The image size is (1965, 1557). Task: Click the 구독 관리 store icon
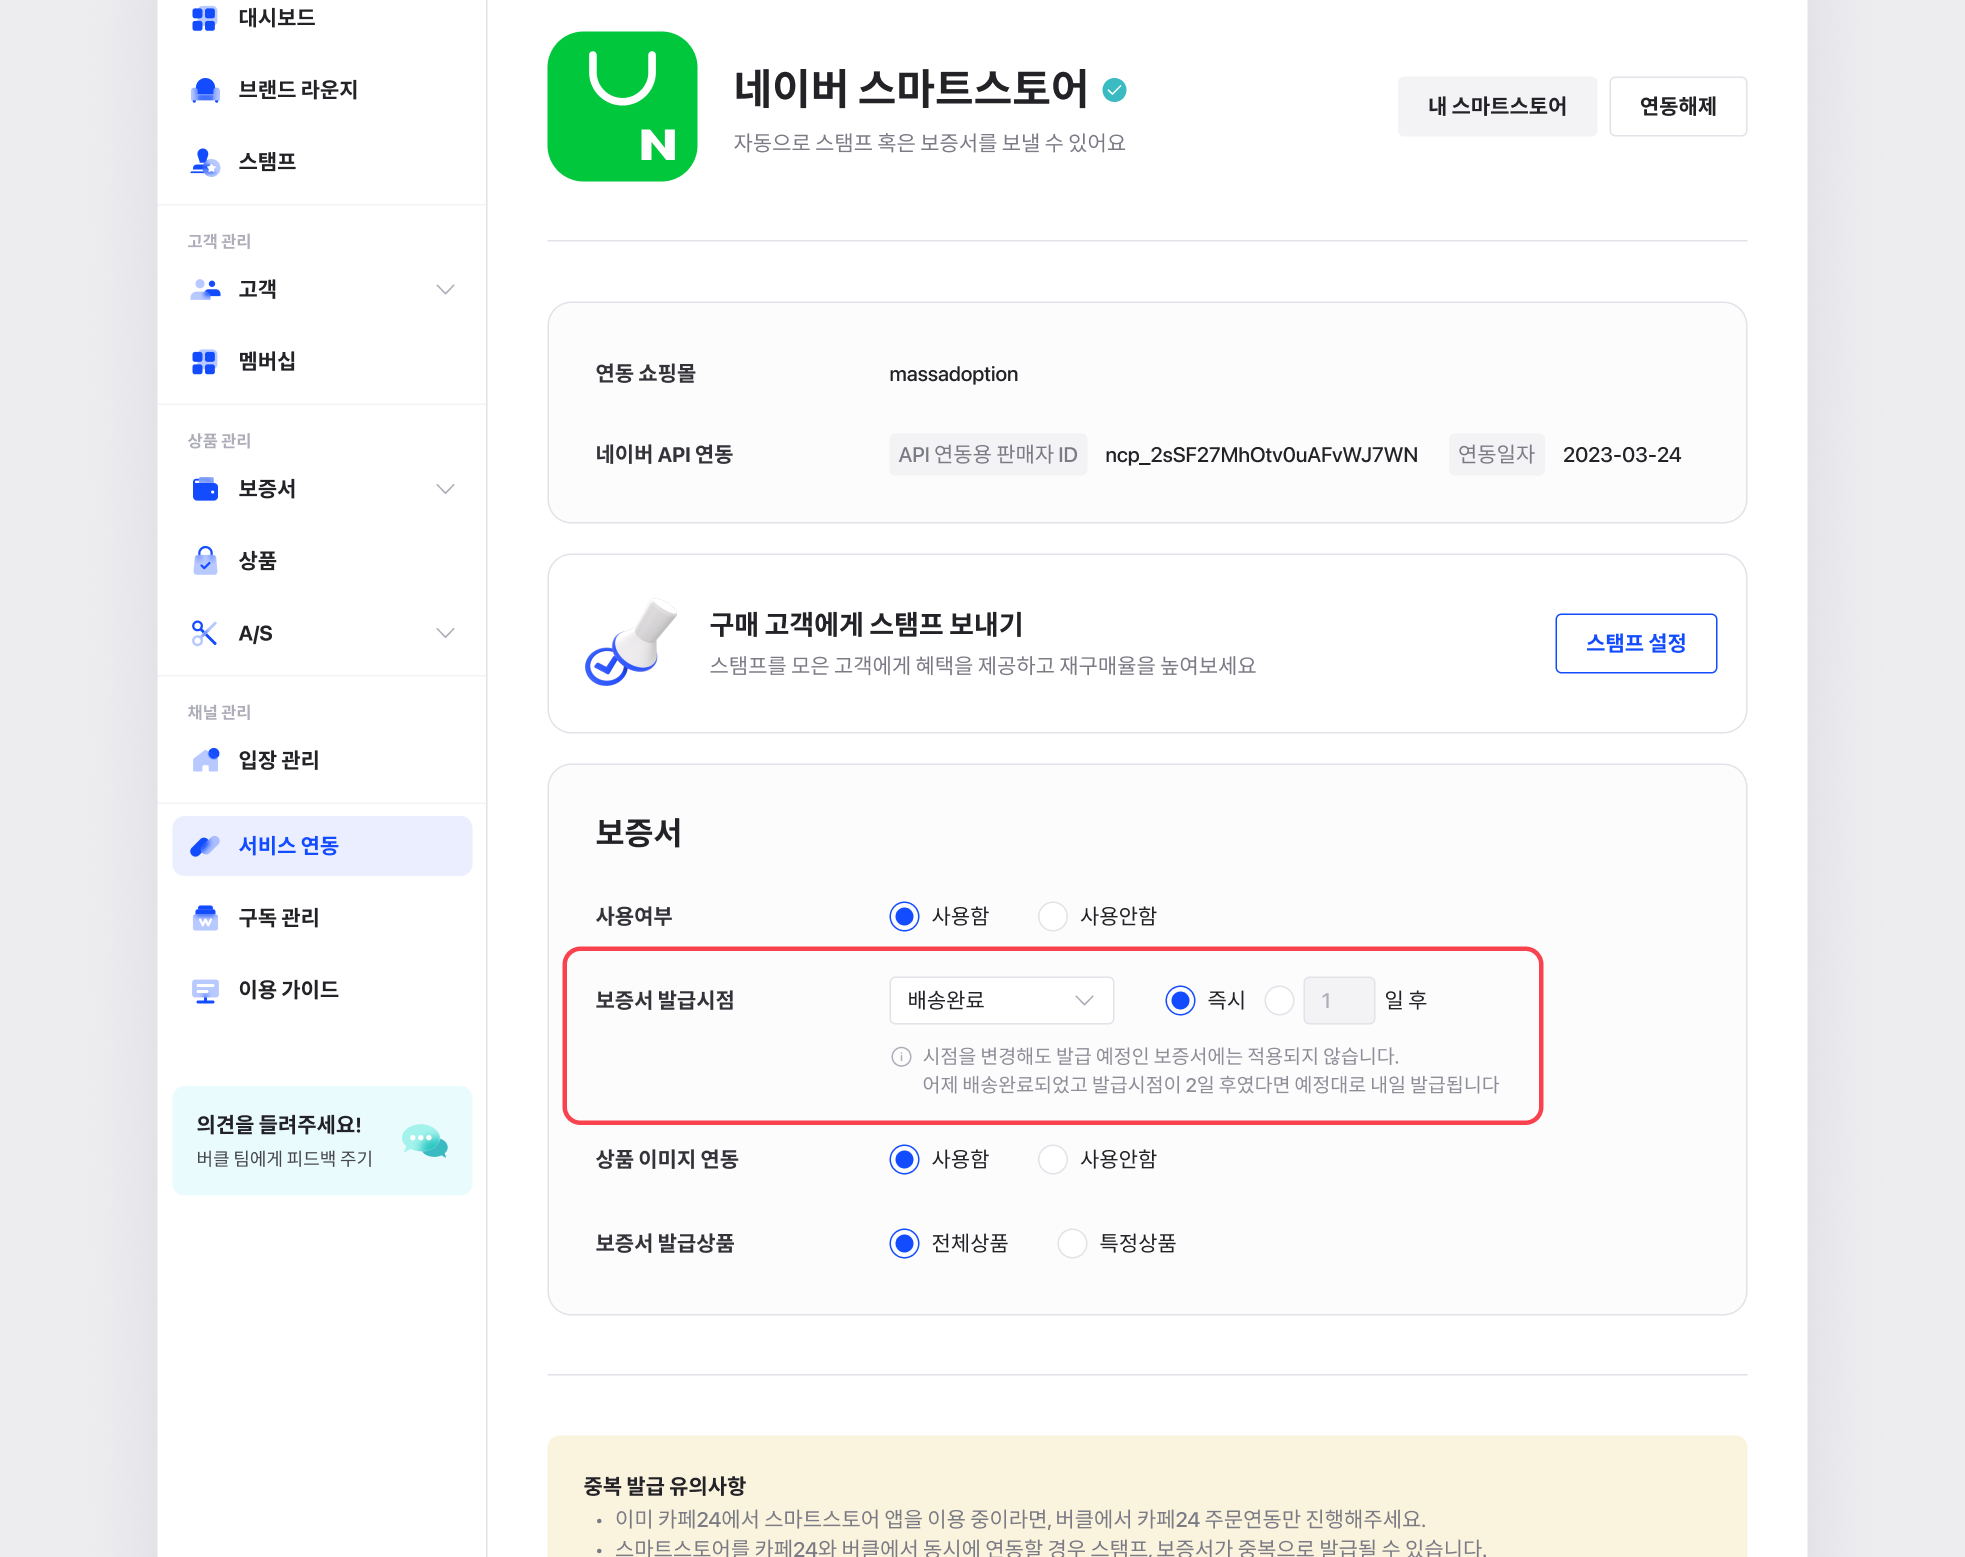205,917
